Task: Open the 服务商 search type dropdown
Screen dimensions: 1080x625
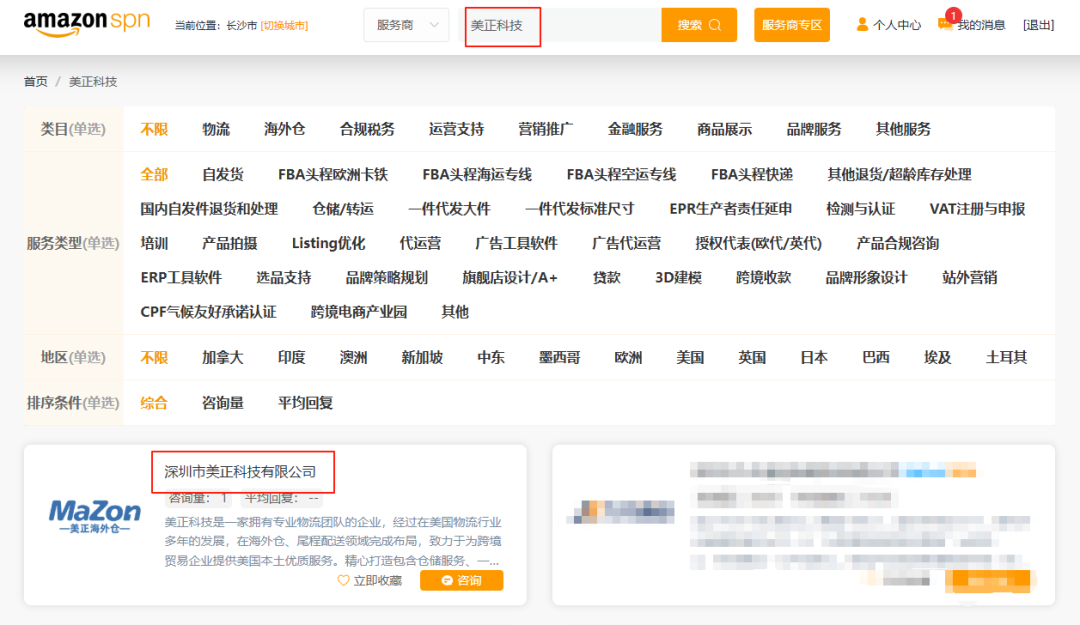Action: point(406,25)
